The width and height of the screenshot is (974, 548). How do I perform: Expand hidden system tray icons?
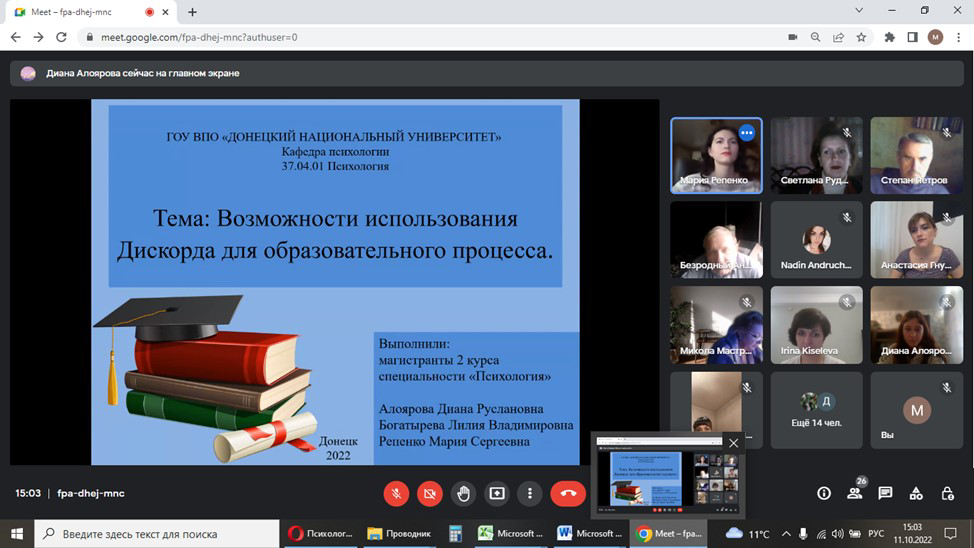(786, 534)
